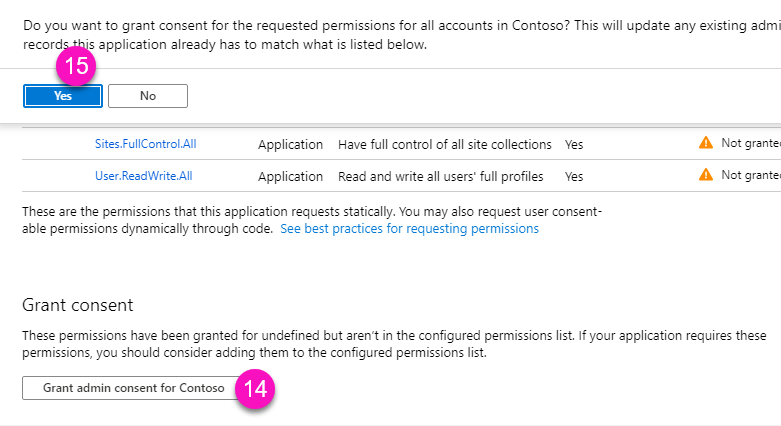Image resolution: width=781 pixels, height=426 pixels.
Task: Follow the best practices for requesting permissions link
Action: 409,229
